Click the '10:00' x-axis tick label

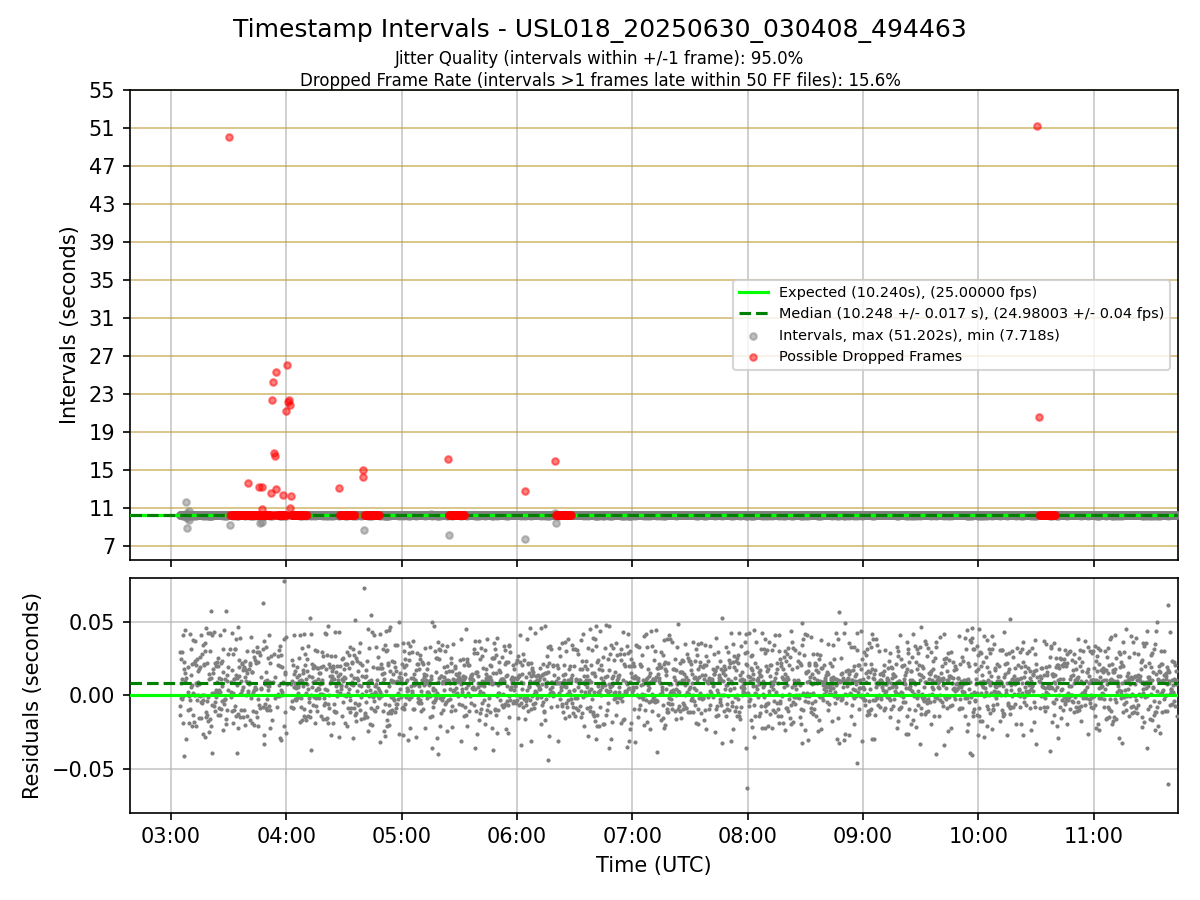pos(978,834)
